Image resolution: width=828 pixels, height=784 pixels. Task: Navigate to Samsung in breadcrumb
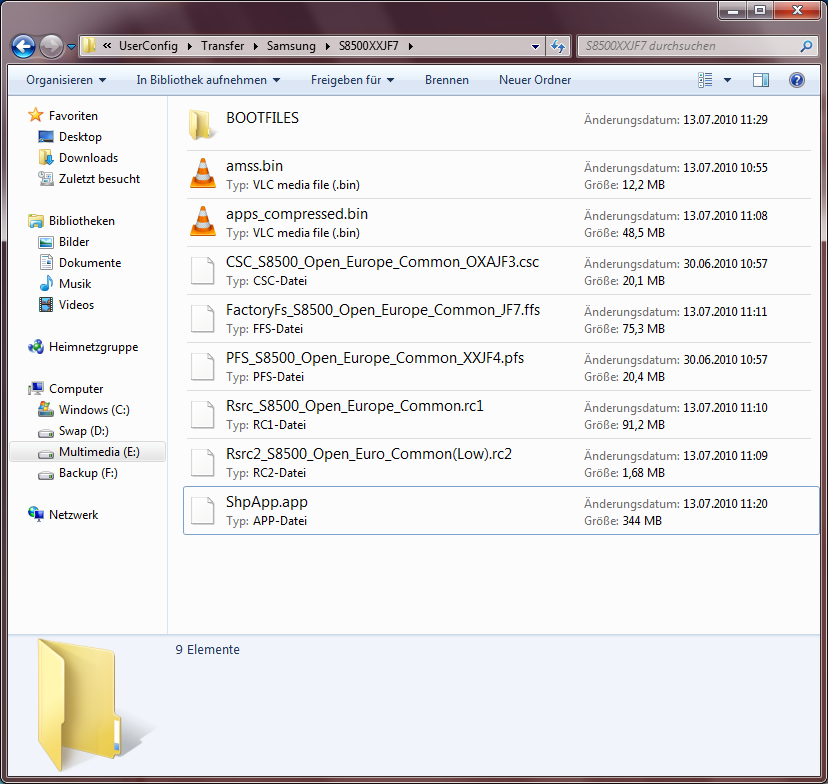(x=291, y=46)
